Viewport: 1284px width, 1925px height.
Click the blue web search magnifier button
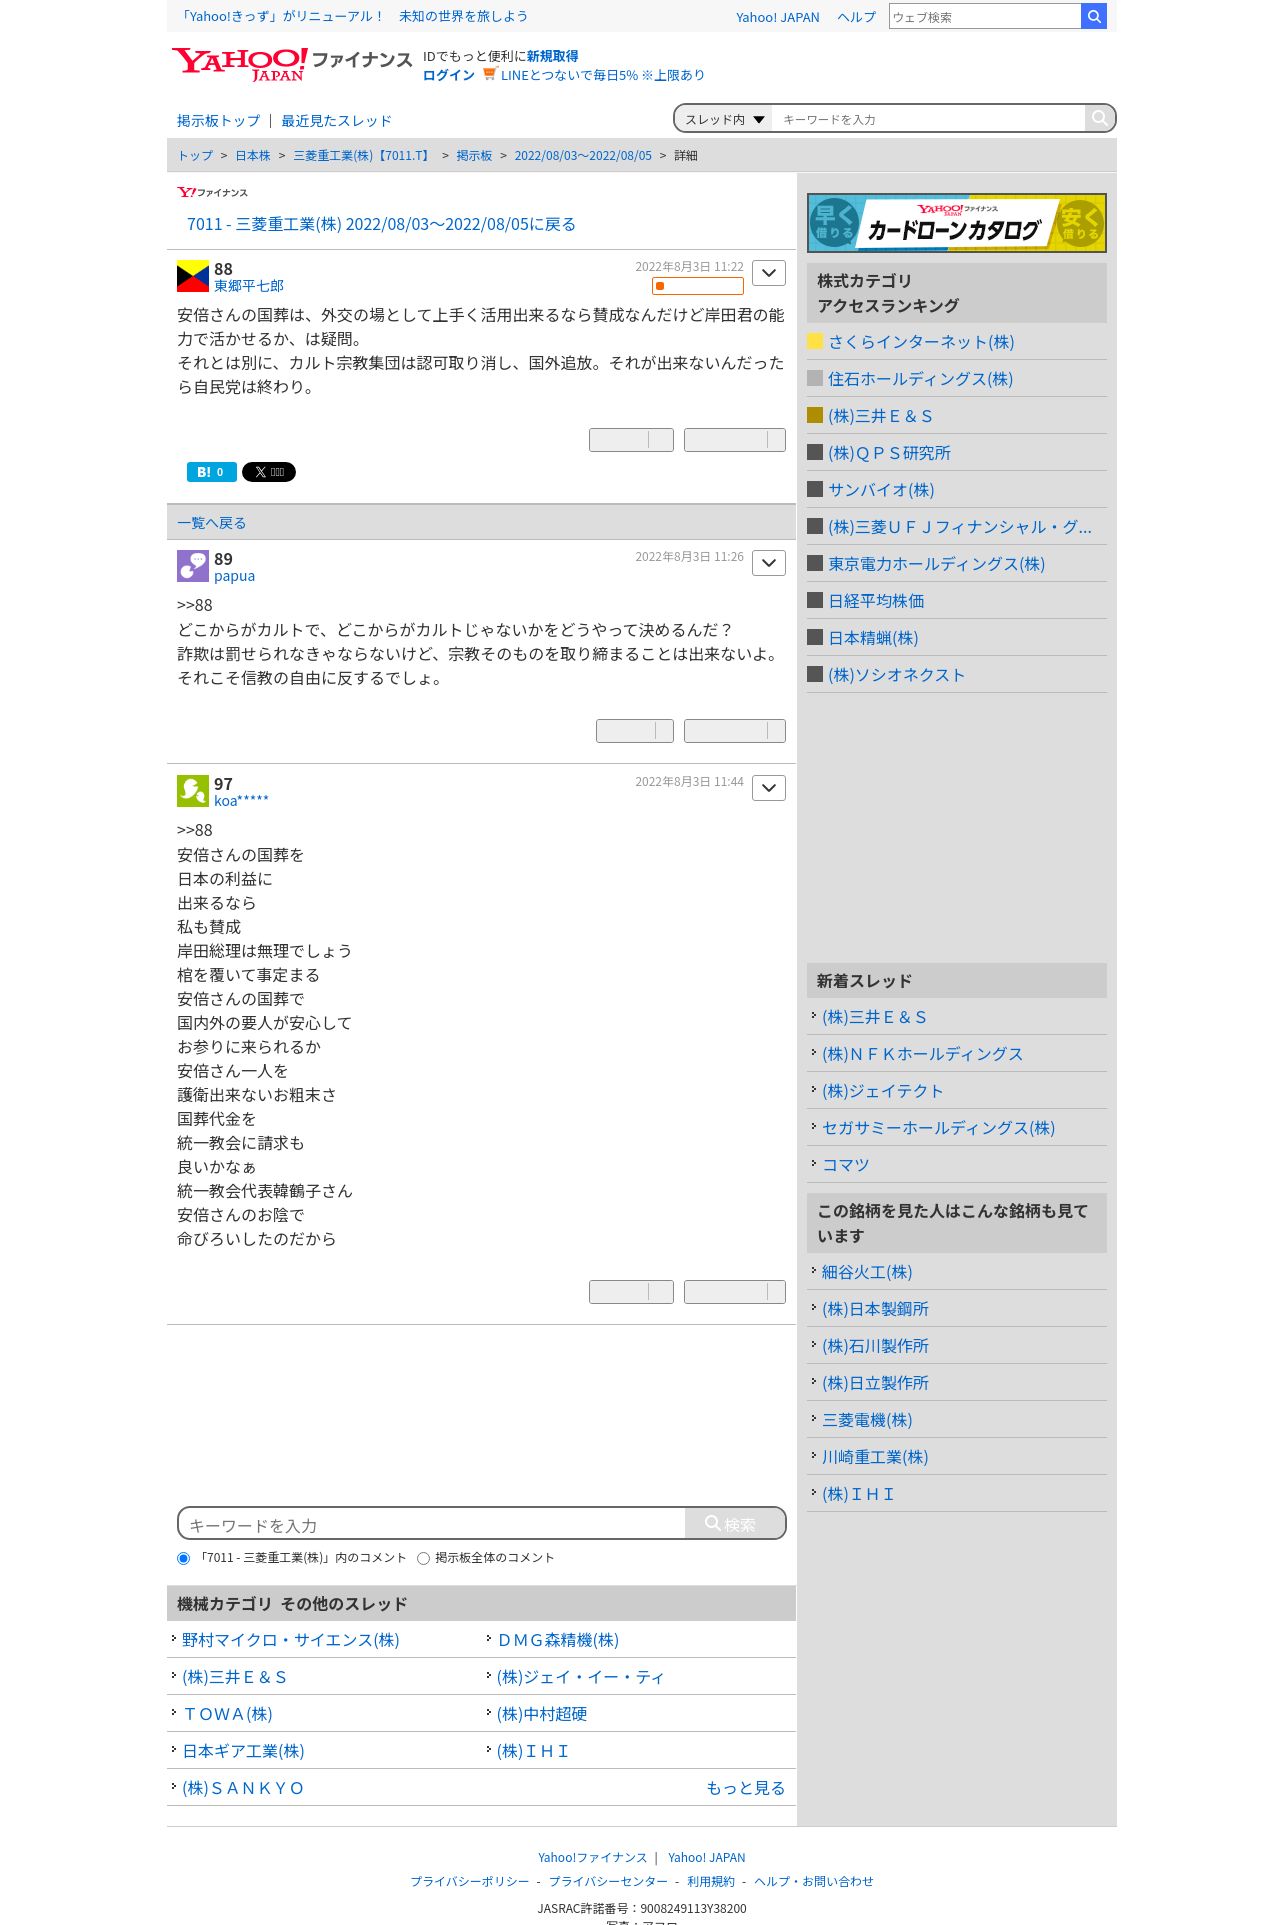(1094, 16)
